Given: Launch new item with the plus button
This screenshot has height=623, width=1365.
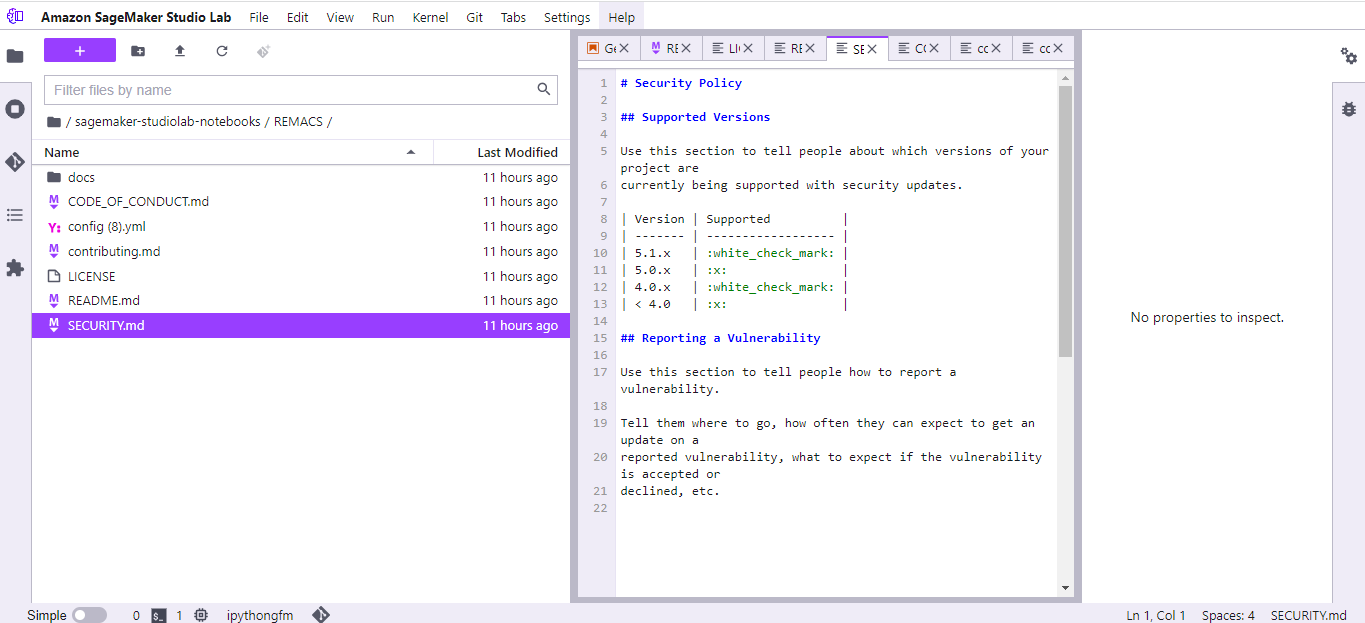Looking at the screenshot, I should (x=80, y=51).
